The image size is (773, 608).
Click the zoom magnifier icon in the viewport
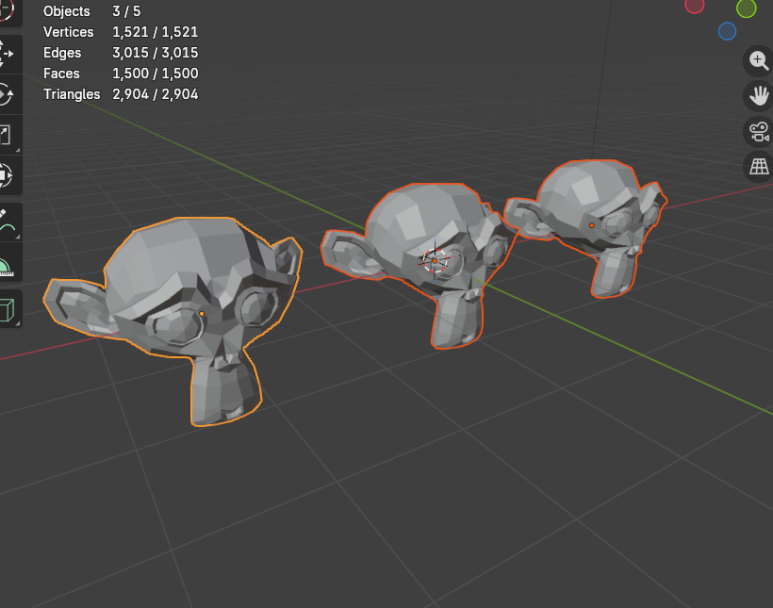tap(759, 61)
